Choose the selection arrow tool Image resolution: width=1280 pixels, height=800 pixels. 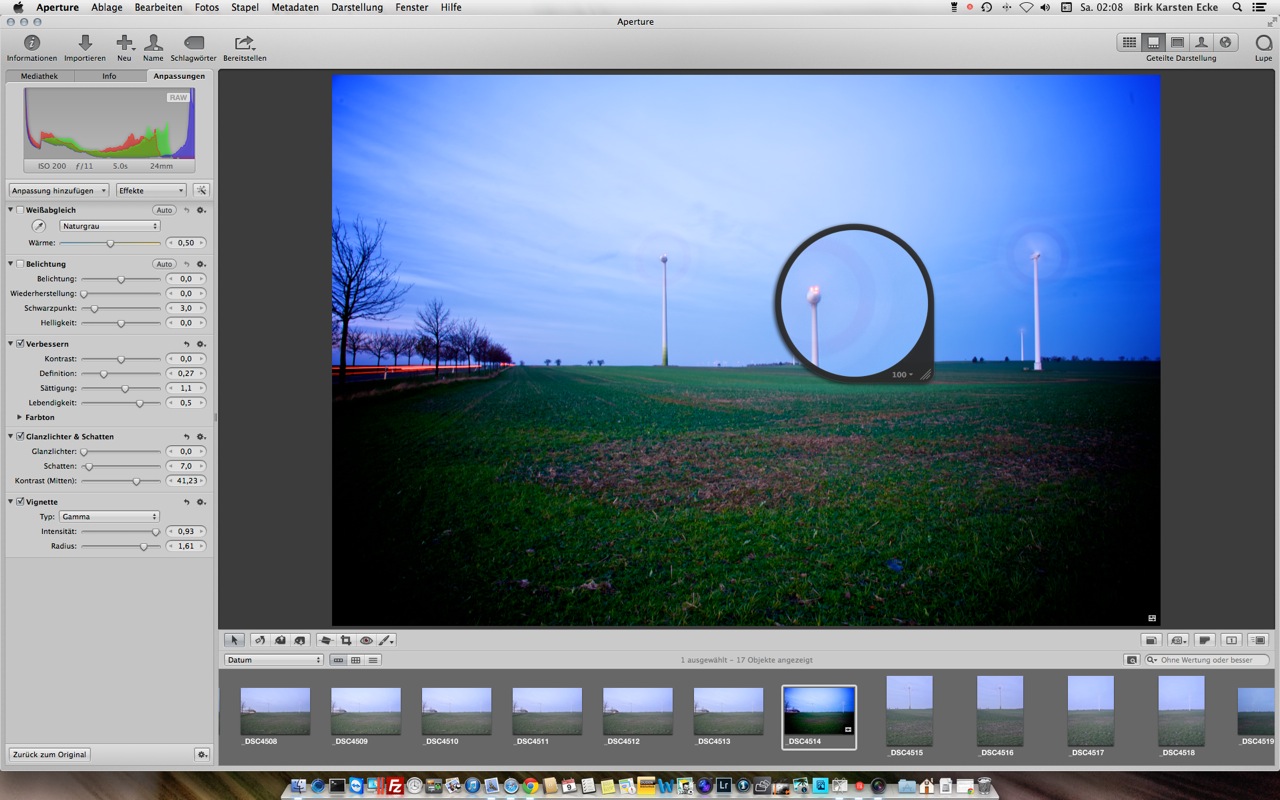[x=234, y=640]
